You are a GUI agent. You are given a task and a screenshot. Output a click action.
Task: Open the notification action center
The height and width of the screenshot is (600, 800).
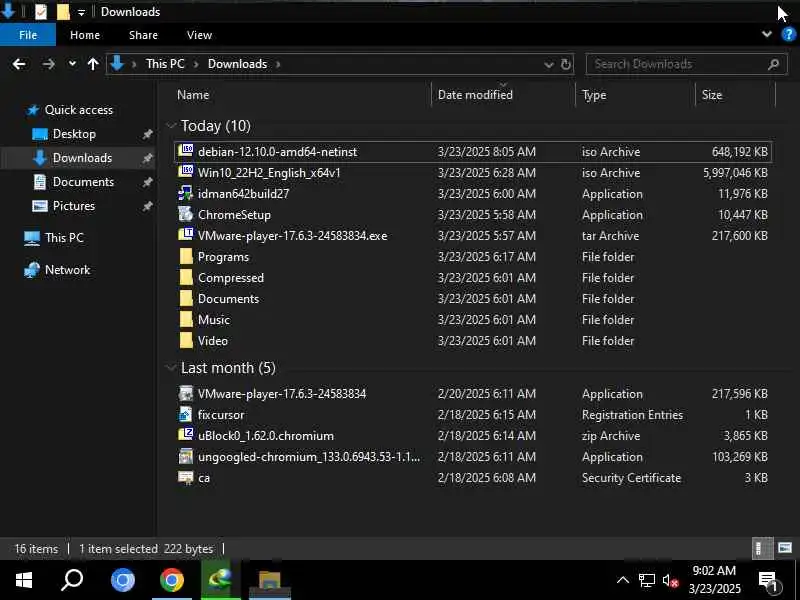coord(767,580)
